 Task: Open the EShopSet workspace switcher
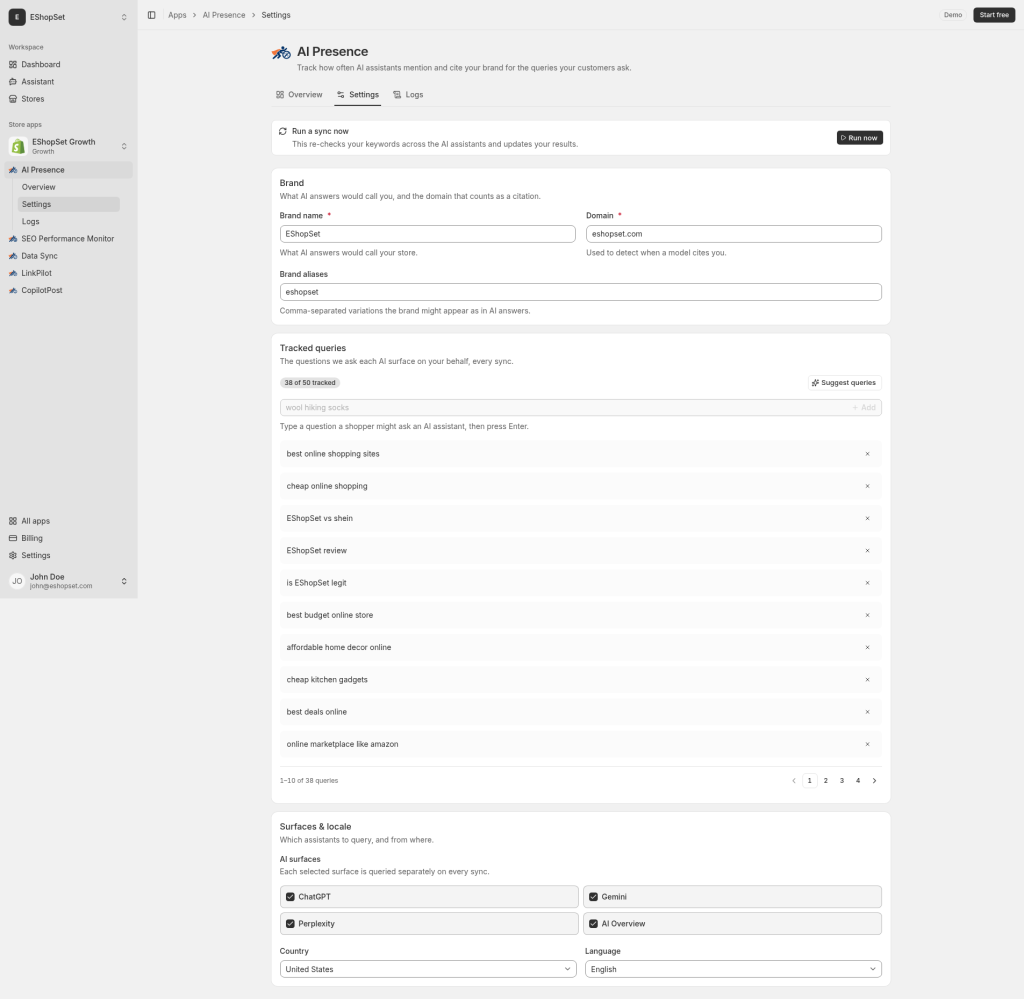tap(69, 17)
